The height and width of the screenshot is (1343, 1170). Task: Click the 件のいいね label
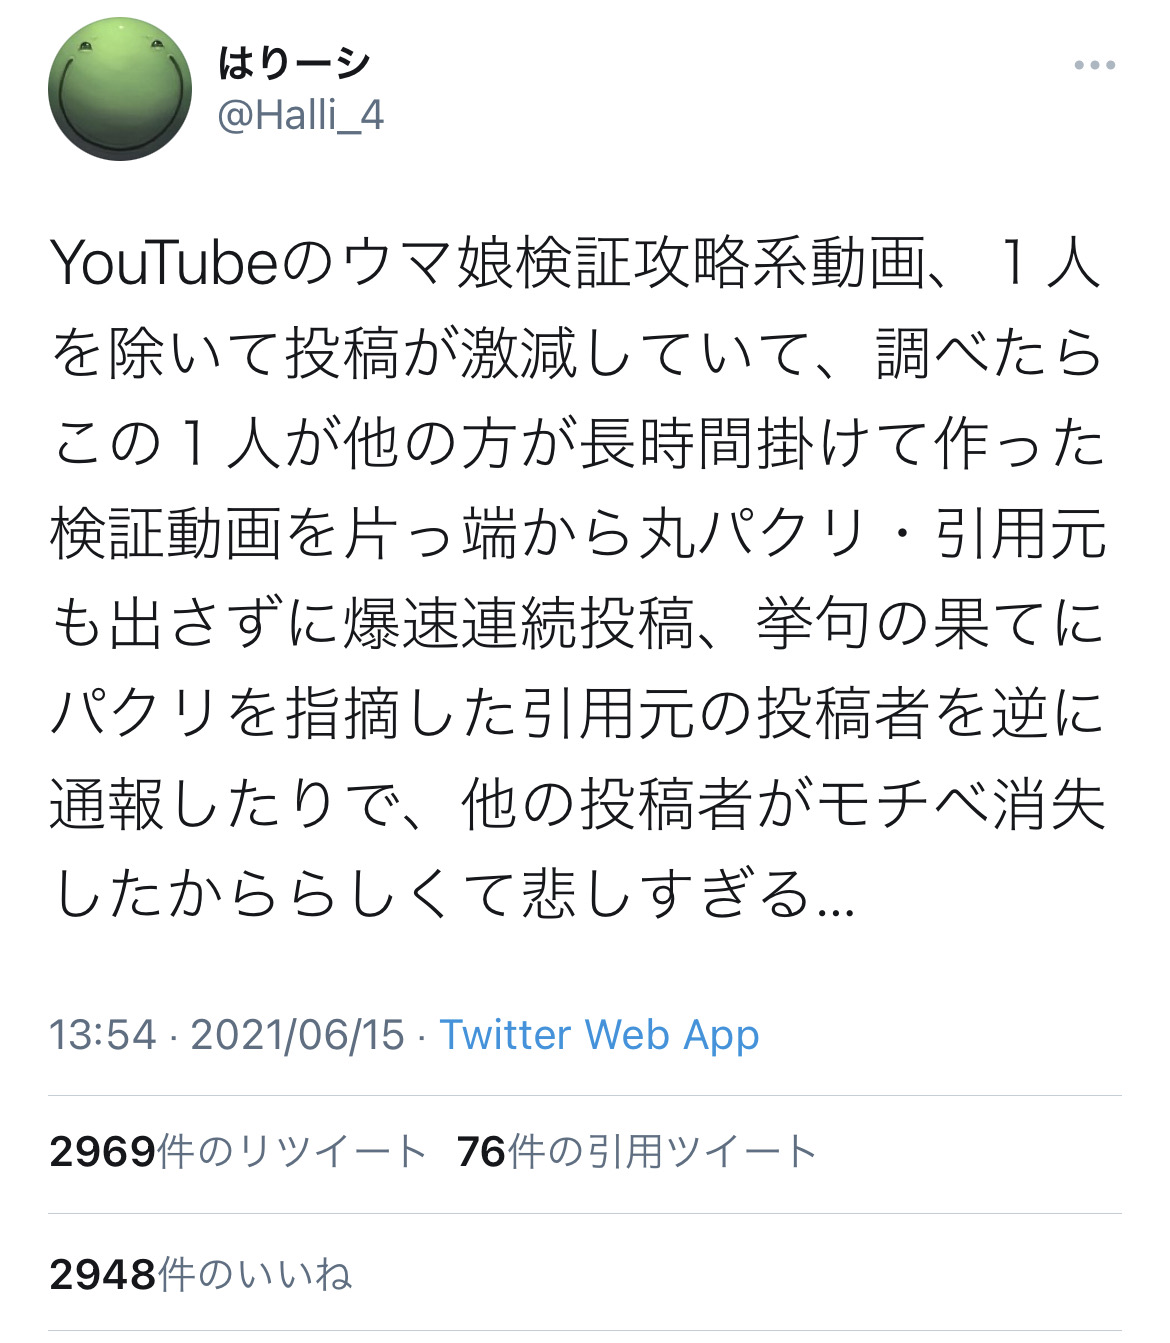[255, 1275]
